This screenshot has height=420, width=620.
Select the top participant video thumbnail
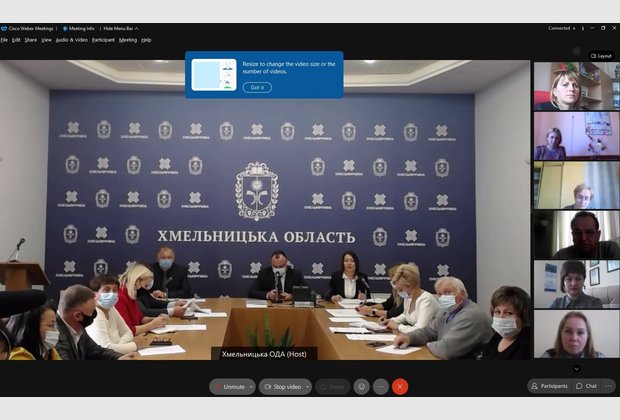575,86
